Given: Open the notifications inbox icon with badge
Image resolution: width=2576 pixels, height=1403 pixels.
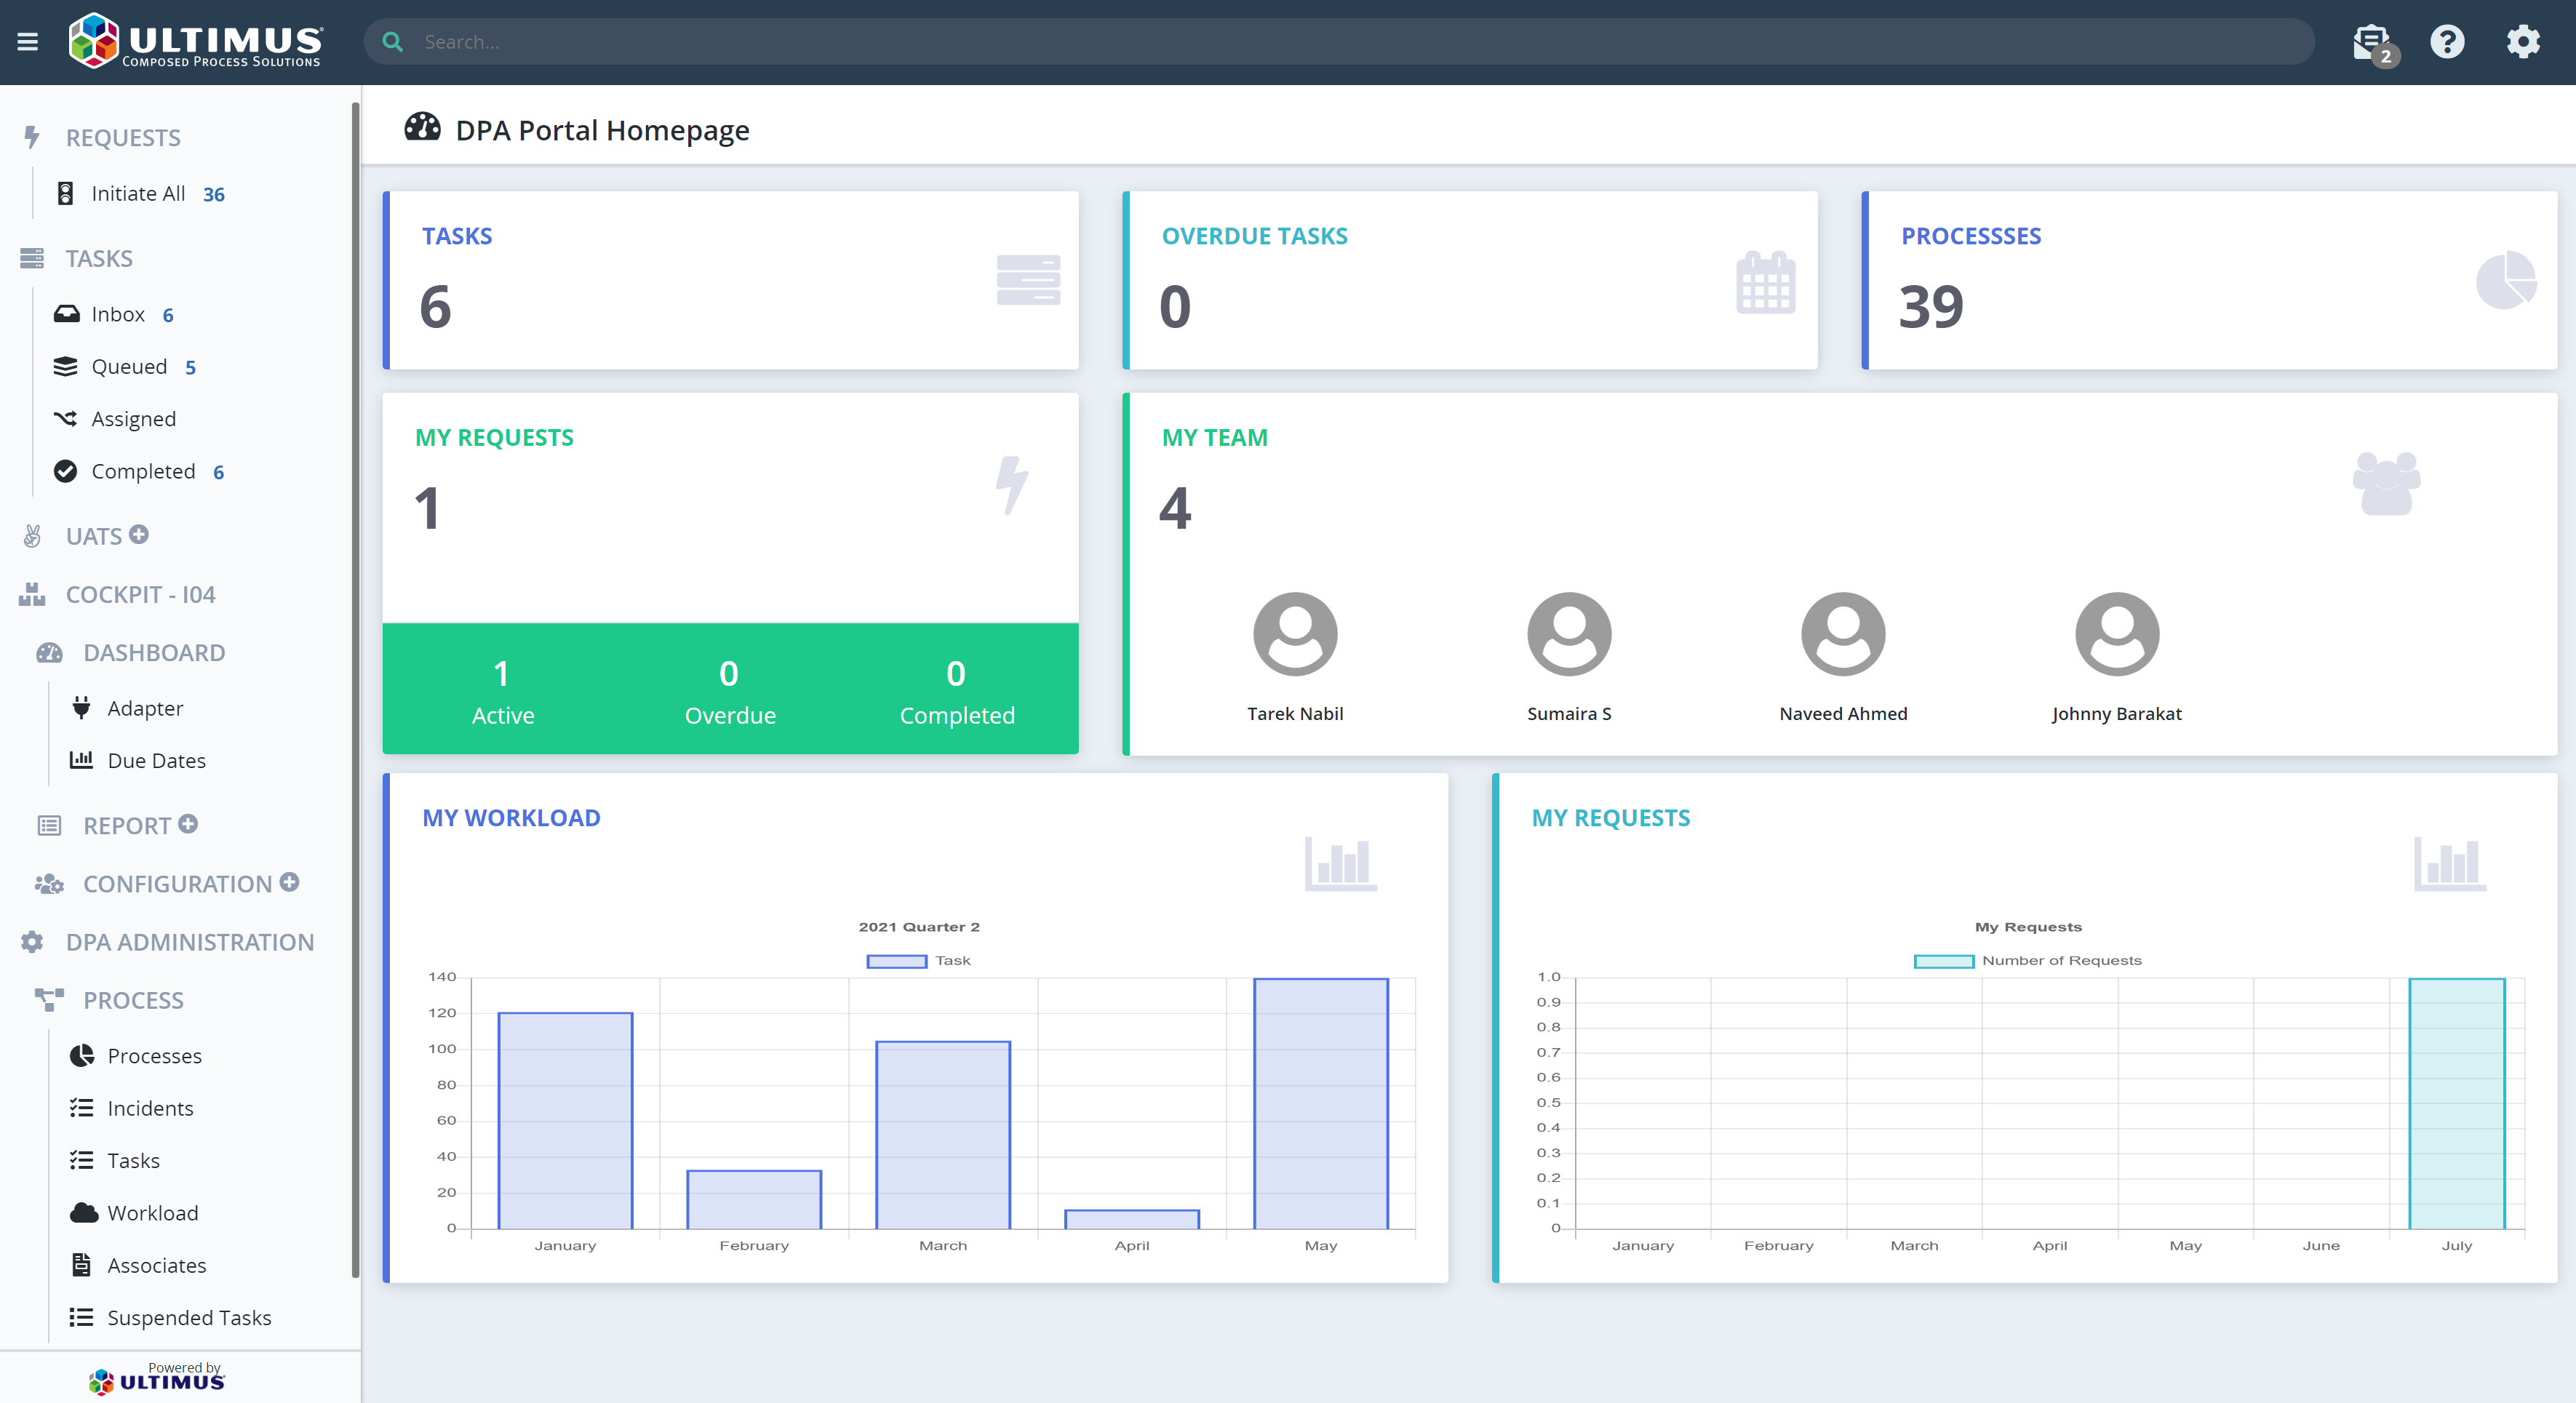Looking at the screenshot, I should tap(2372, 42).
